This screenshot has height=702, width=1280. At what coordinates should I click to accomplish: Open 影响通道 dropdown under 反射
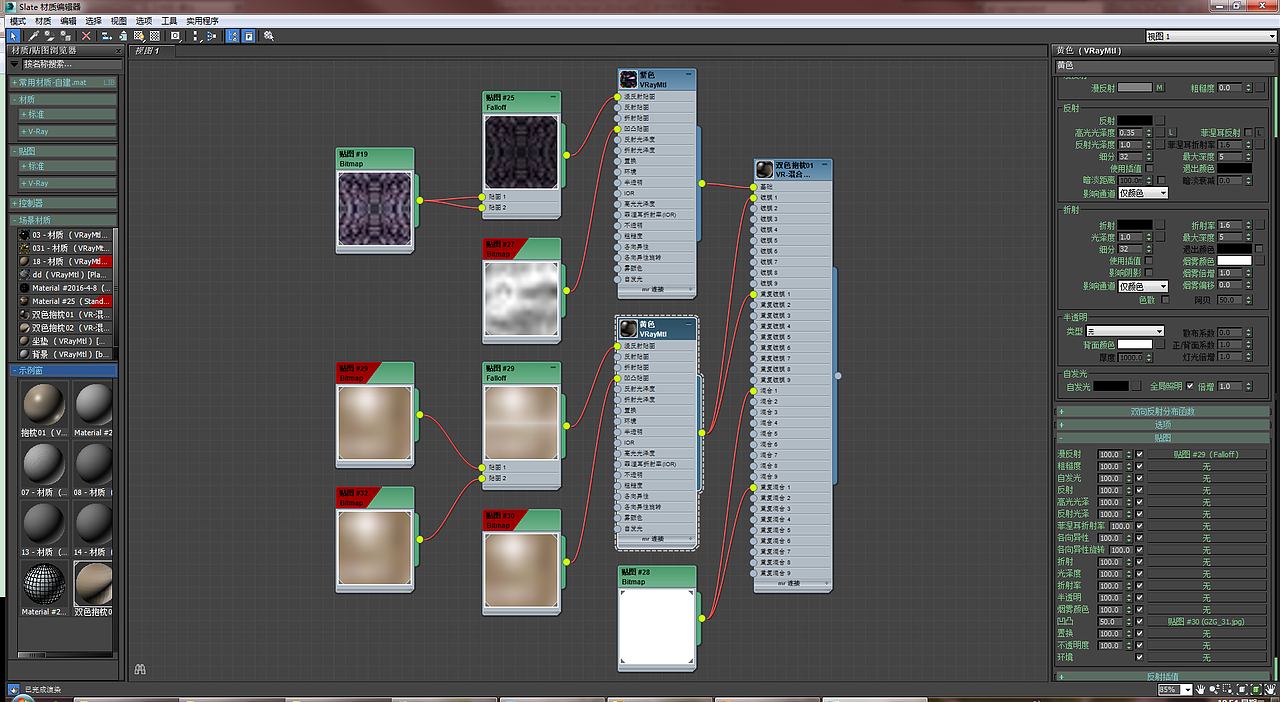(x=1142, y=193)
